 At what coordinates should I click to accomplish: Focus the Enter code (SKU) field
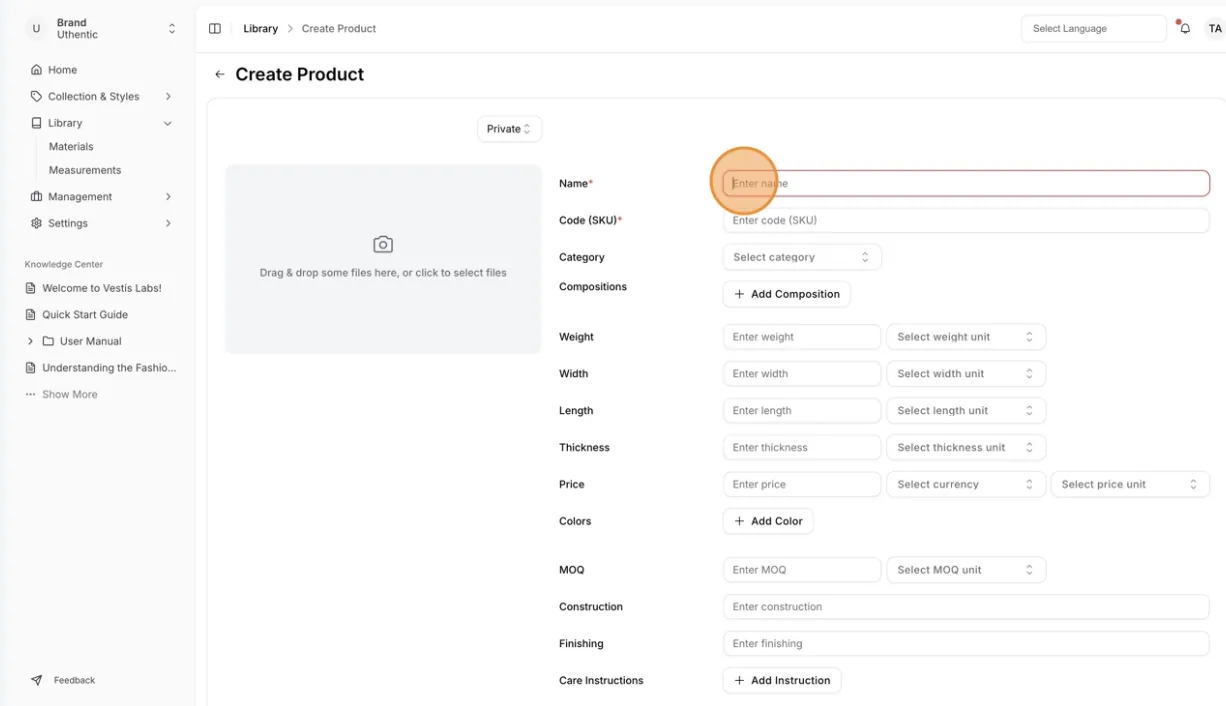(x=966, y=220)
